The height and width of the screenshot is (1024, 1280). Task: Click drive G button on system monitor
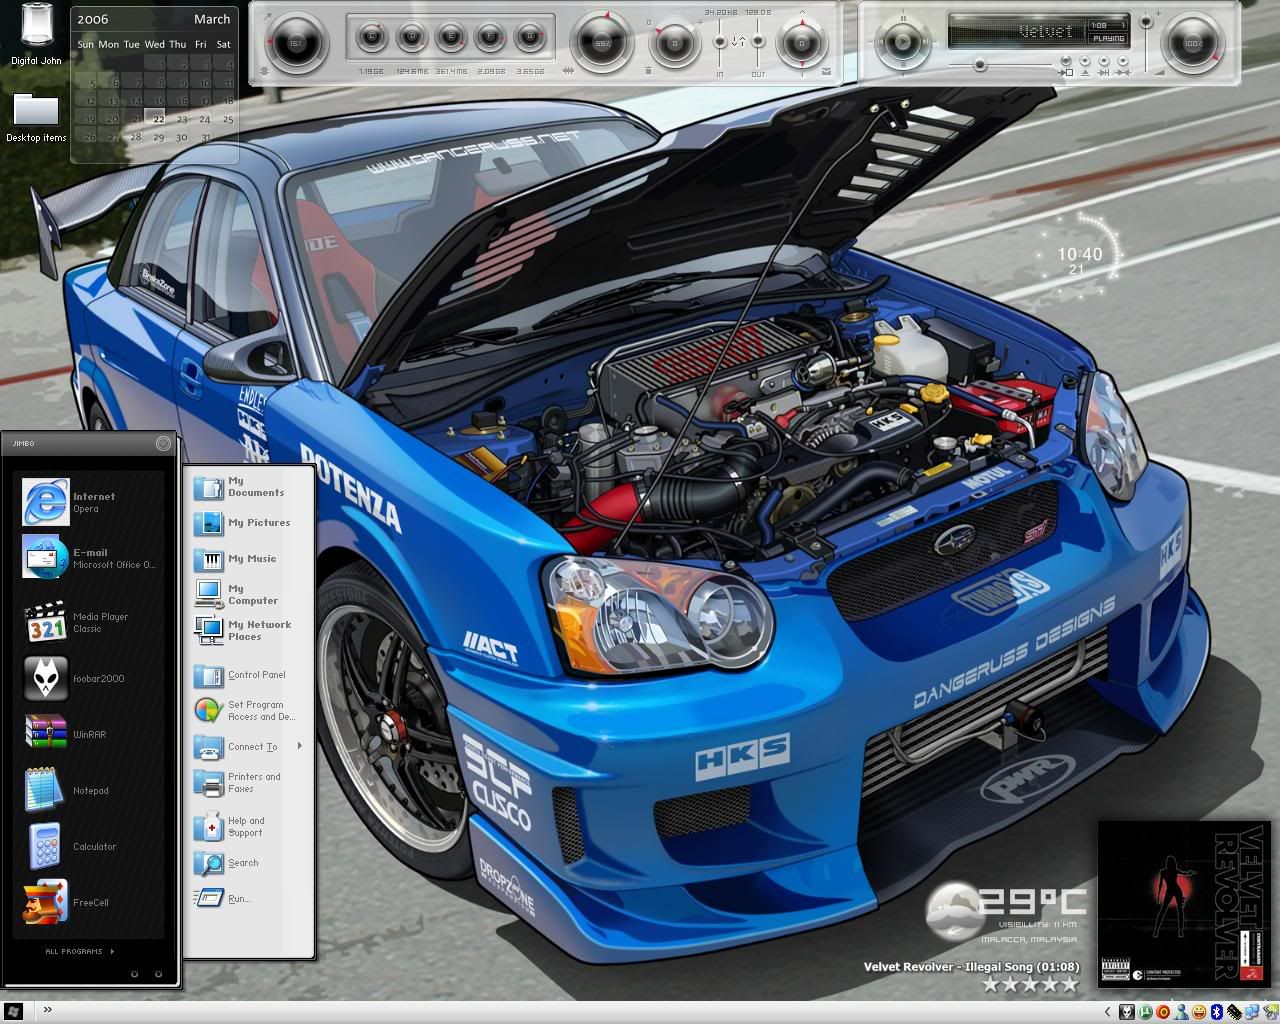pyautogui.click(x=529, y=38)
